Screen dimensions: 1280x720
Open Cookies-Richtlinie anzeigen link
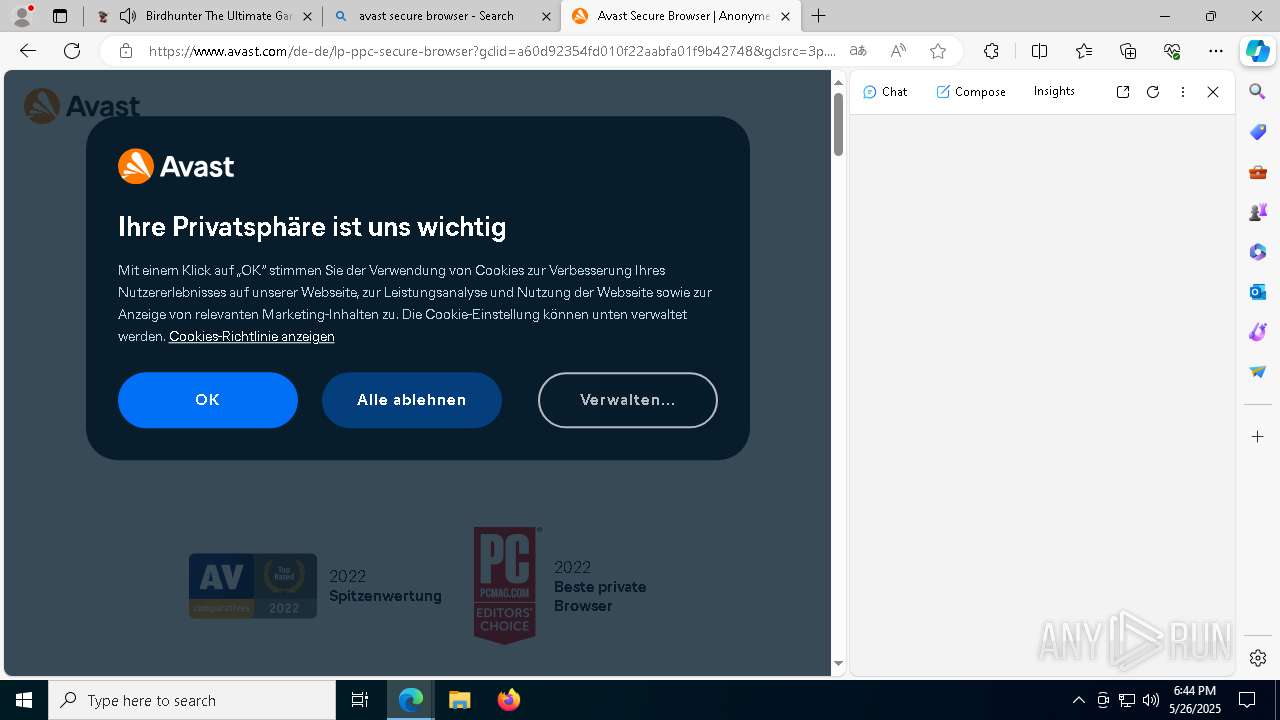point(252,336)
